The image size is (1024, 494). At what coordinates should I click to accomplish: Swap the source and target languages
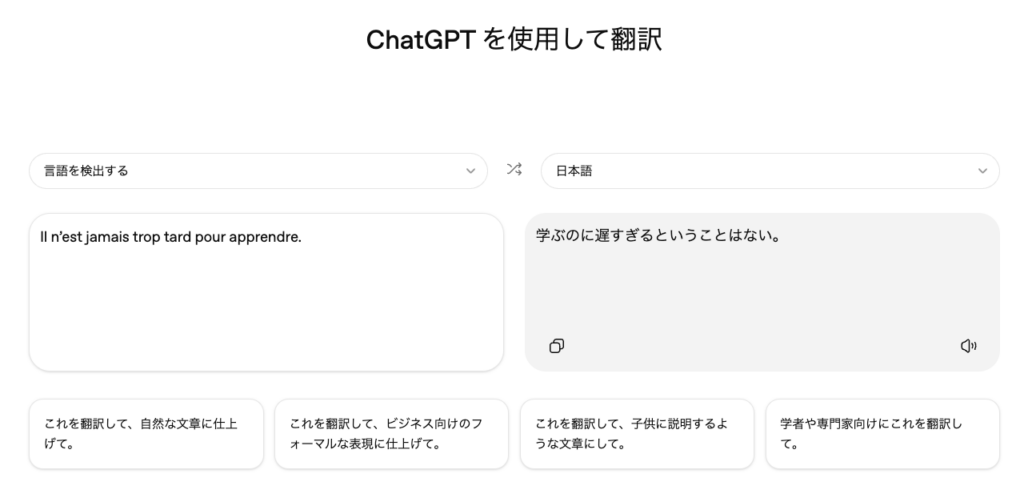click(x=514, y=170)
